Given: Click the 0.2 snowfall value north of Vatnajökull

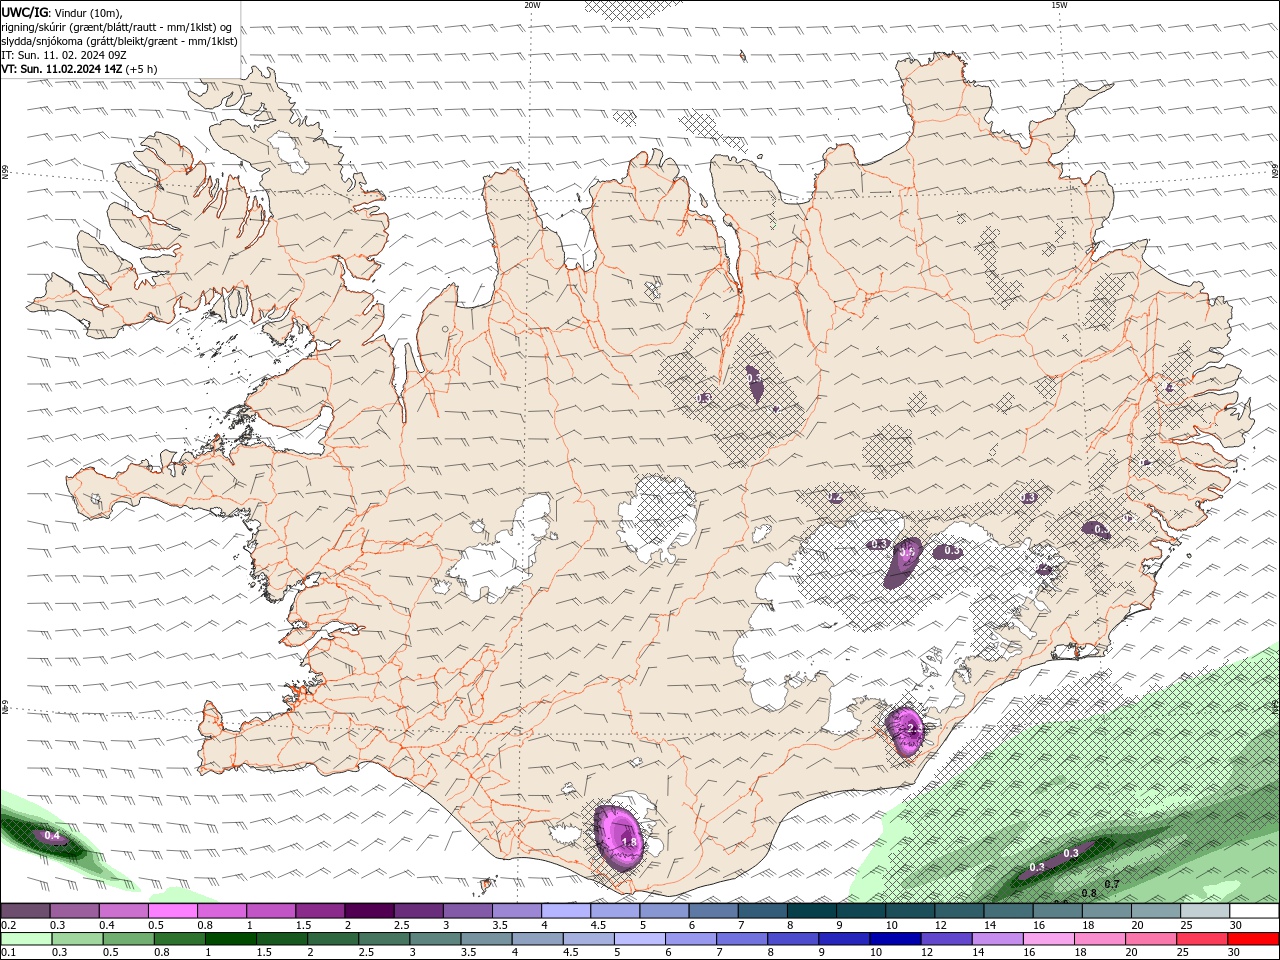Looking at the screenshot, I should [x=835, y=497].
